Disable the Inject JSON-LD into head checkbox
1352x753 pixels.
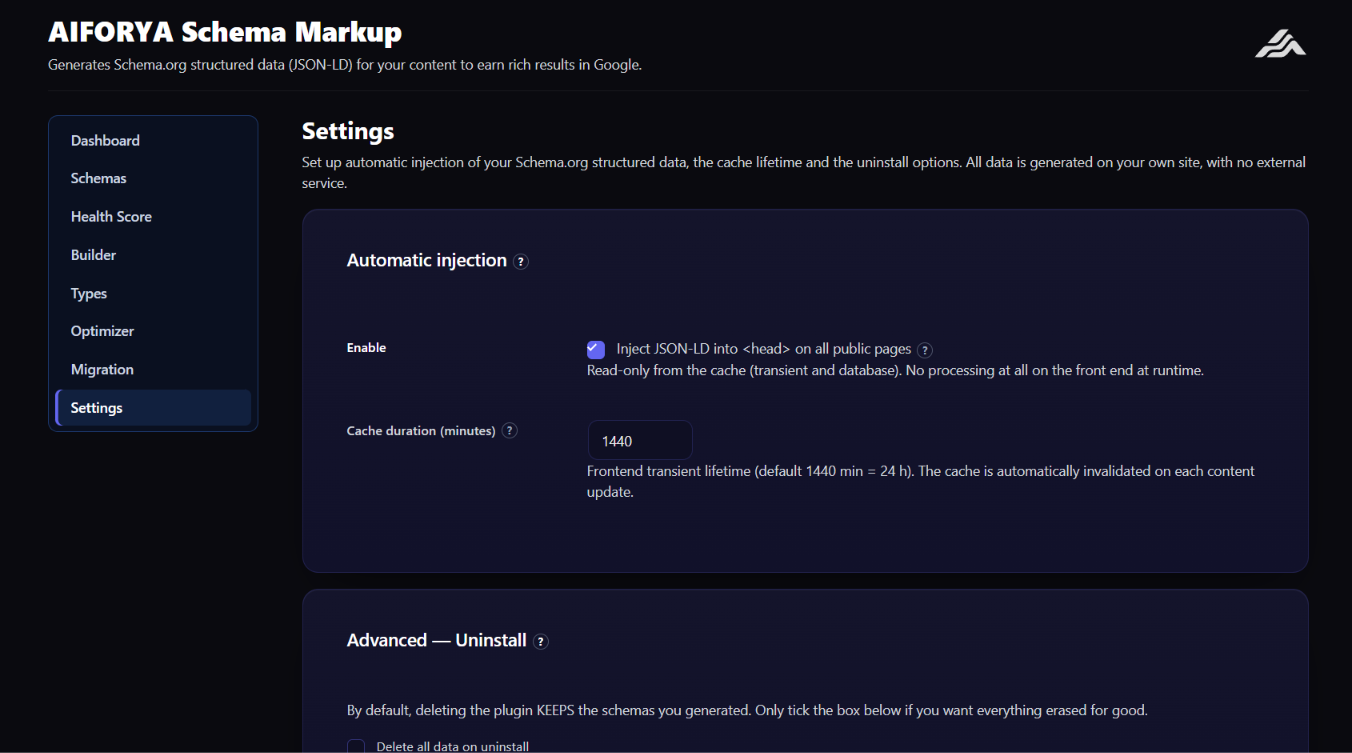point(596,349)
